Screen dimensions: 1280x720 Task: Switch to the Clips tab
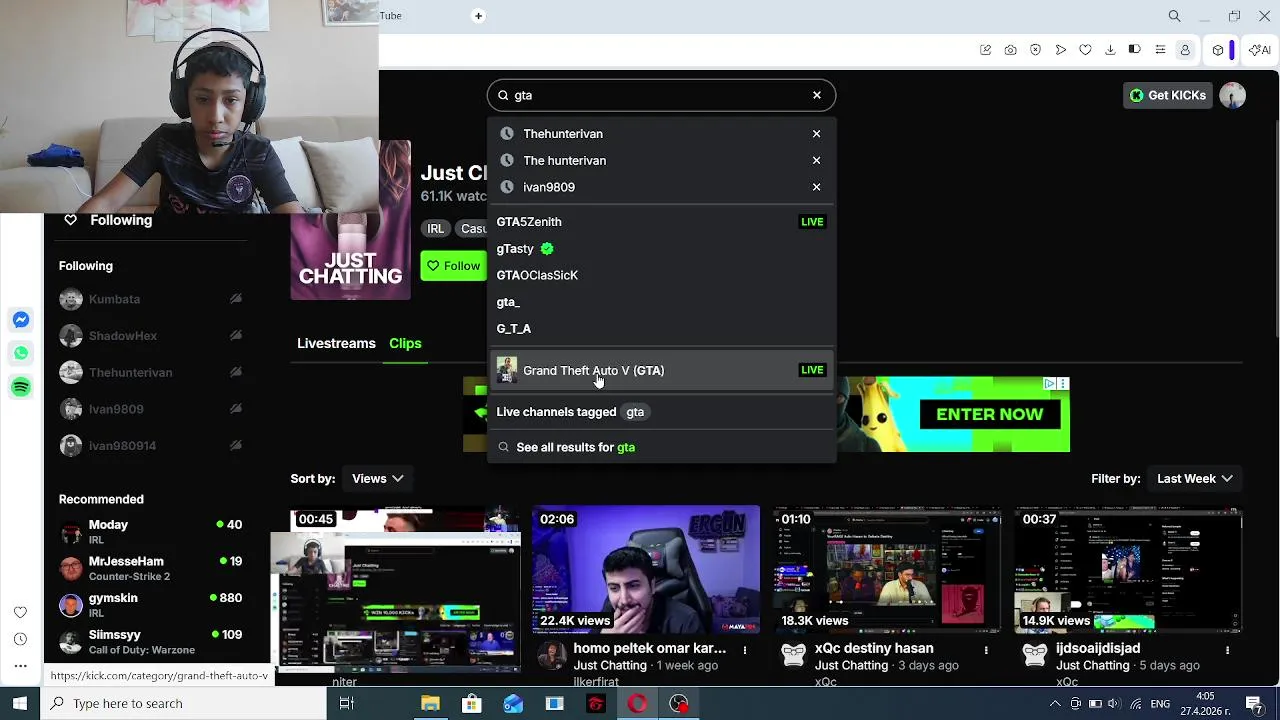[405, 343]
